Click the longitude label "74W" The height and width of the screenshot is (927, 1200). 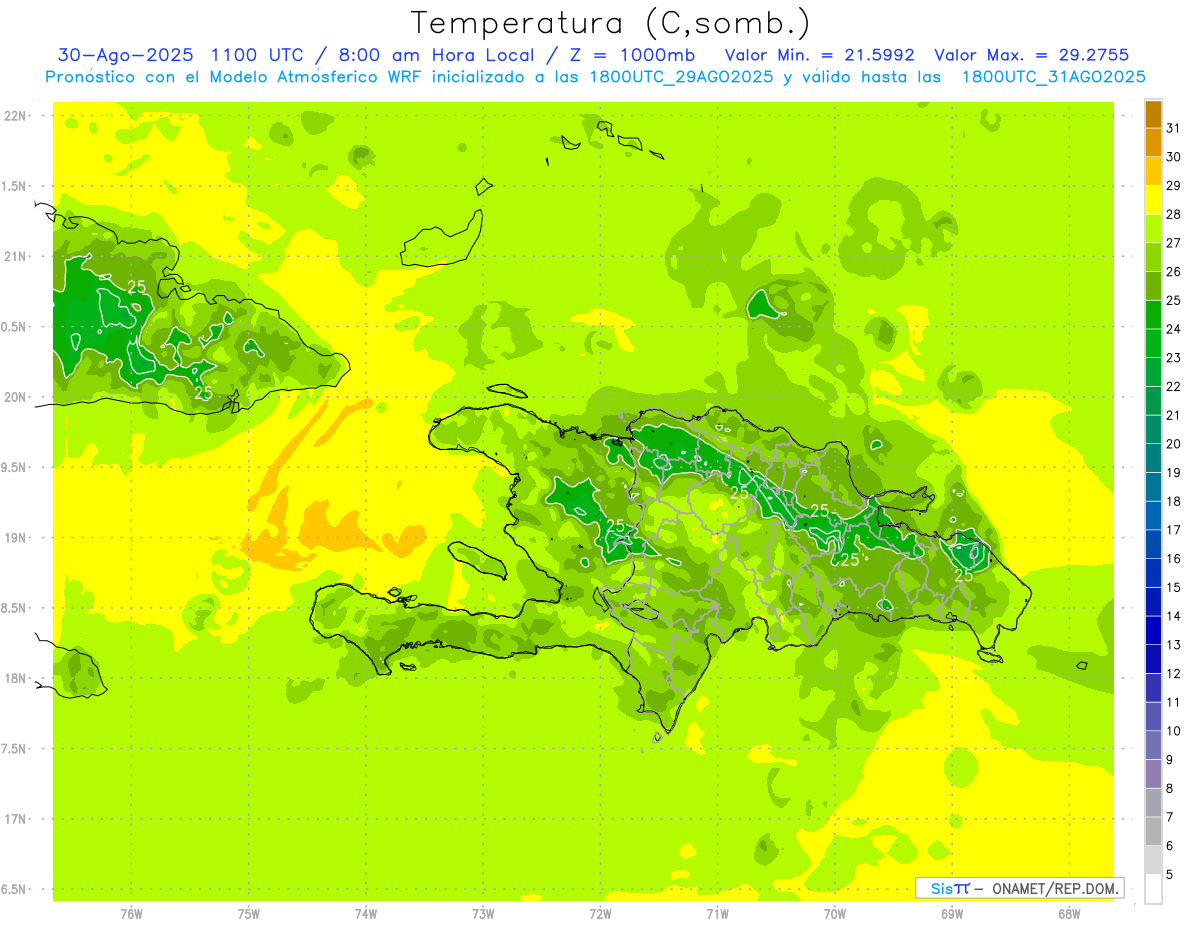[x=366, y=914]
